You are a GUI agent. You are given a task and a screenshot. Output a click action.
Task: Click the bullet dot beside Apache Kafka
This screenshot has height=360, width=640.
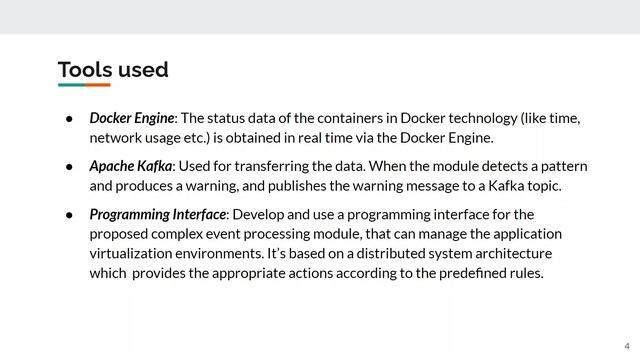[69, 167]
